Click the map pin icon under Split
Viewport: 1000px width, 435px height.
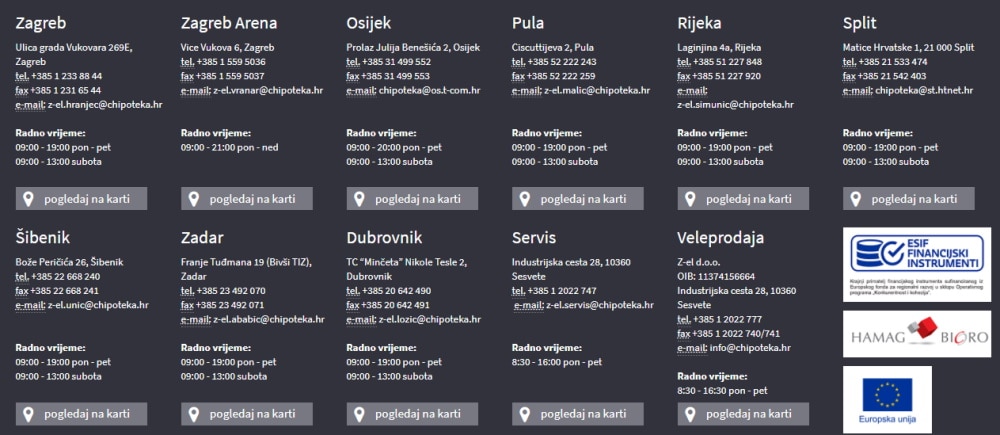(x=856, y=199)
